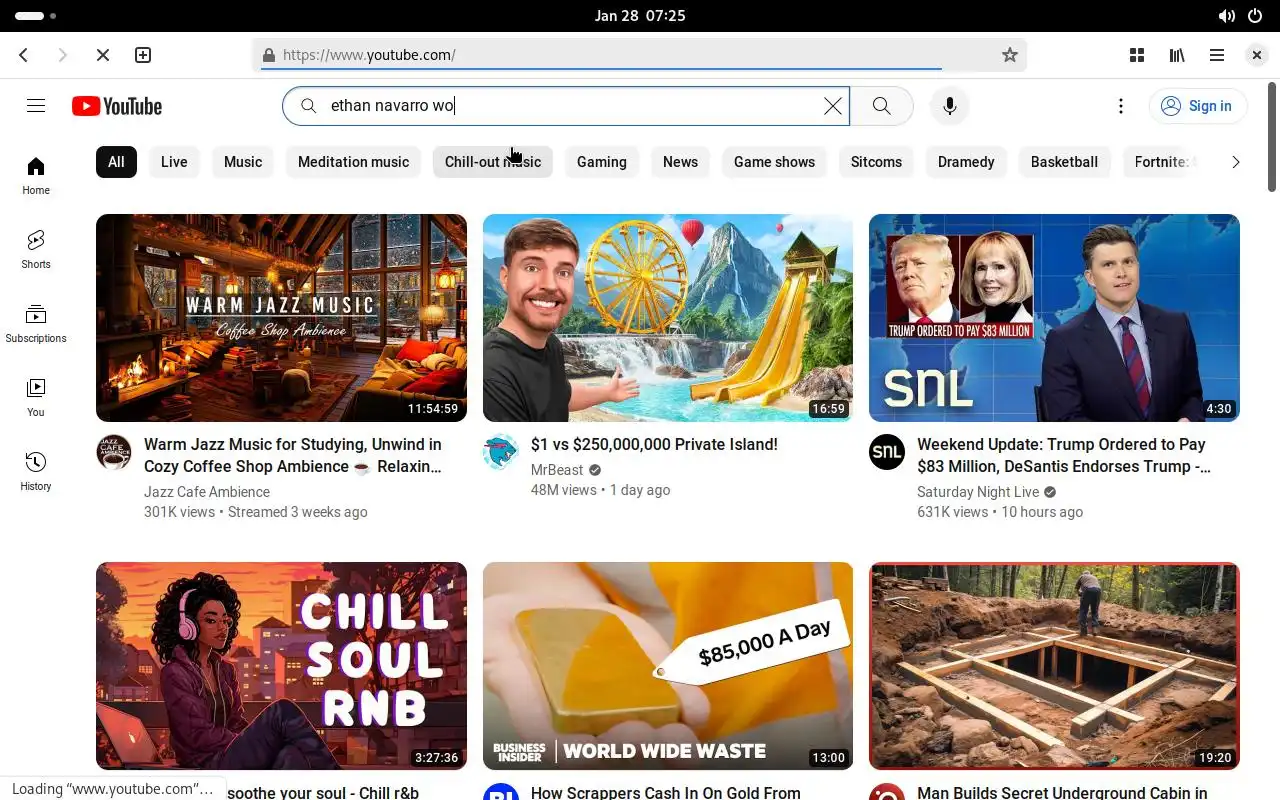The height and width of the screenshot is (800, 1280).
Task: Open Subscriptions in the sidebar
Action: click(36, 324)
